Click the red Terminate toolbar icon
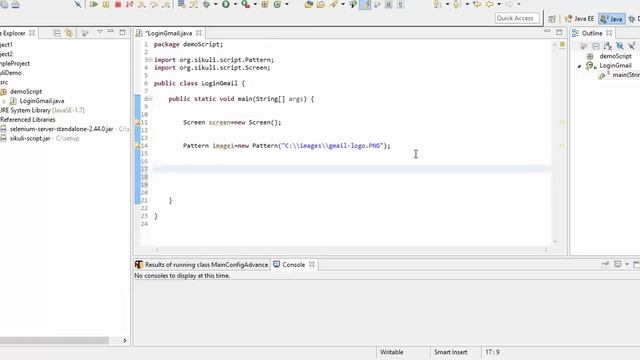The image size is (640, 360). point(118,4)
